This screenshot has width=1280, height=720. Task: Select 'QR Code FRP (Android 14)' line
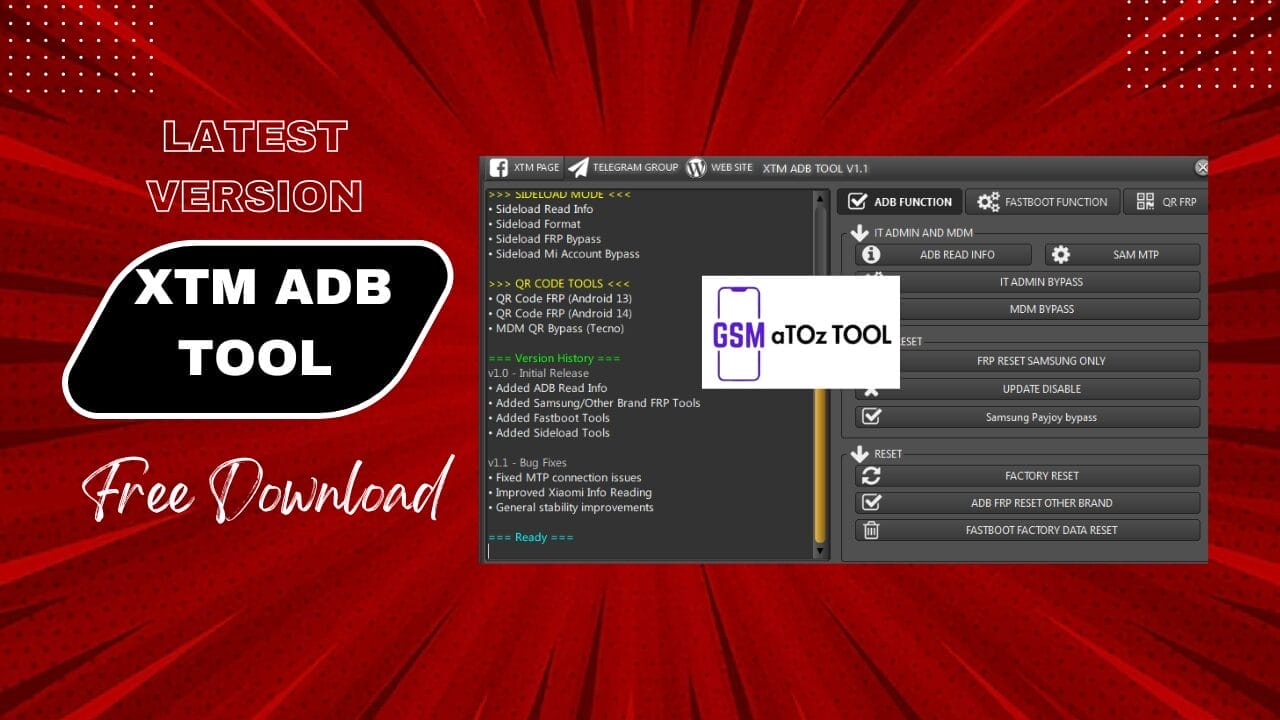coord(560,313)
